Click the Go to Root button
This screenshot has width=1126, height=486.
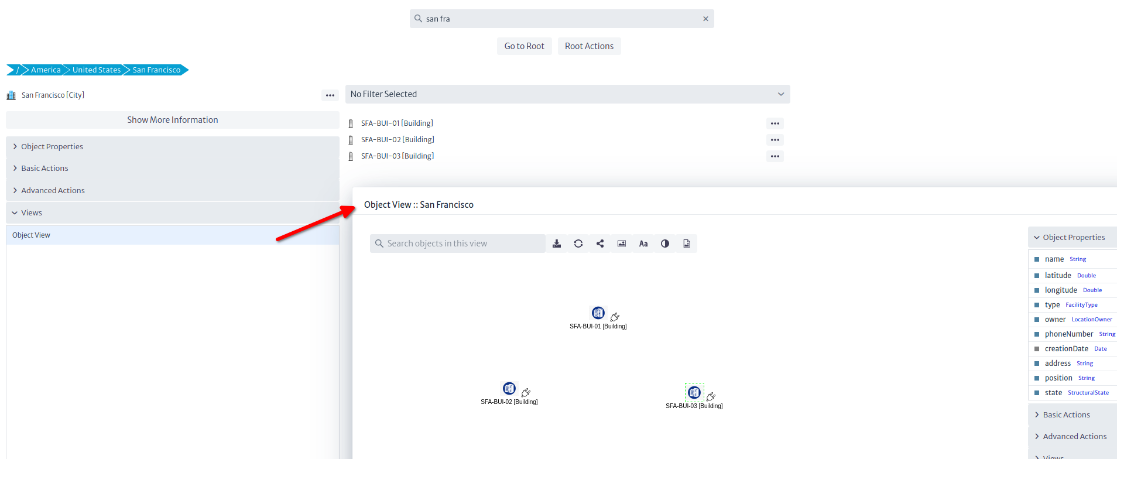(x=524, y=46)
